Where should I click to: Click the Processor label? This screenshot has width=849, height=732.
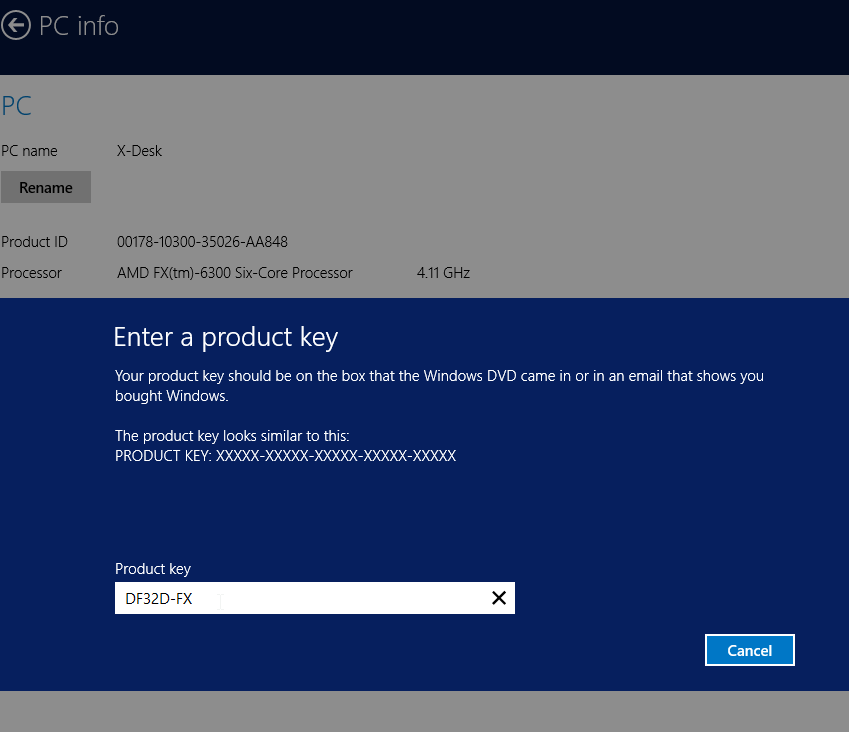click(31, 272)
